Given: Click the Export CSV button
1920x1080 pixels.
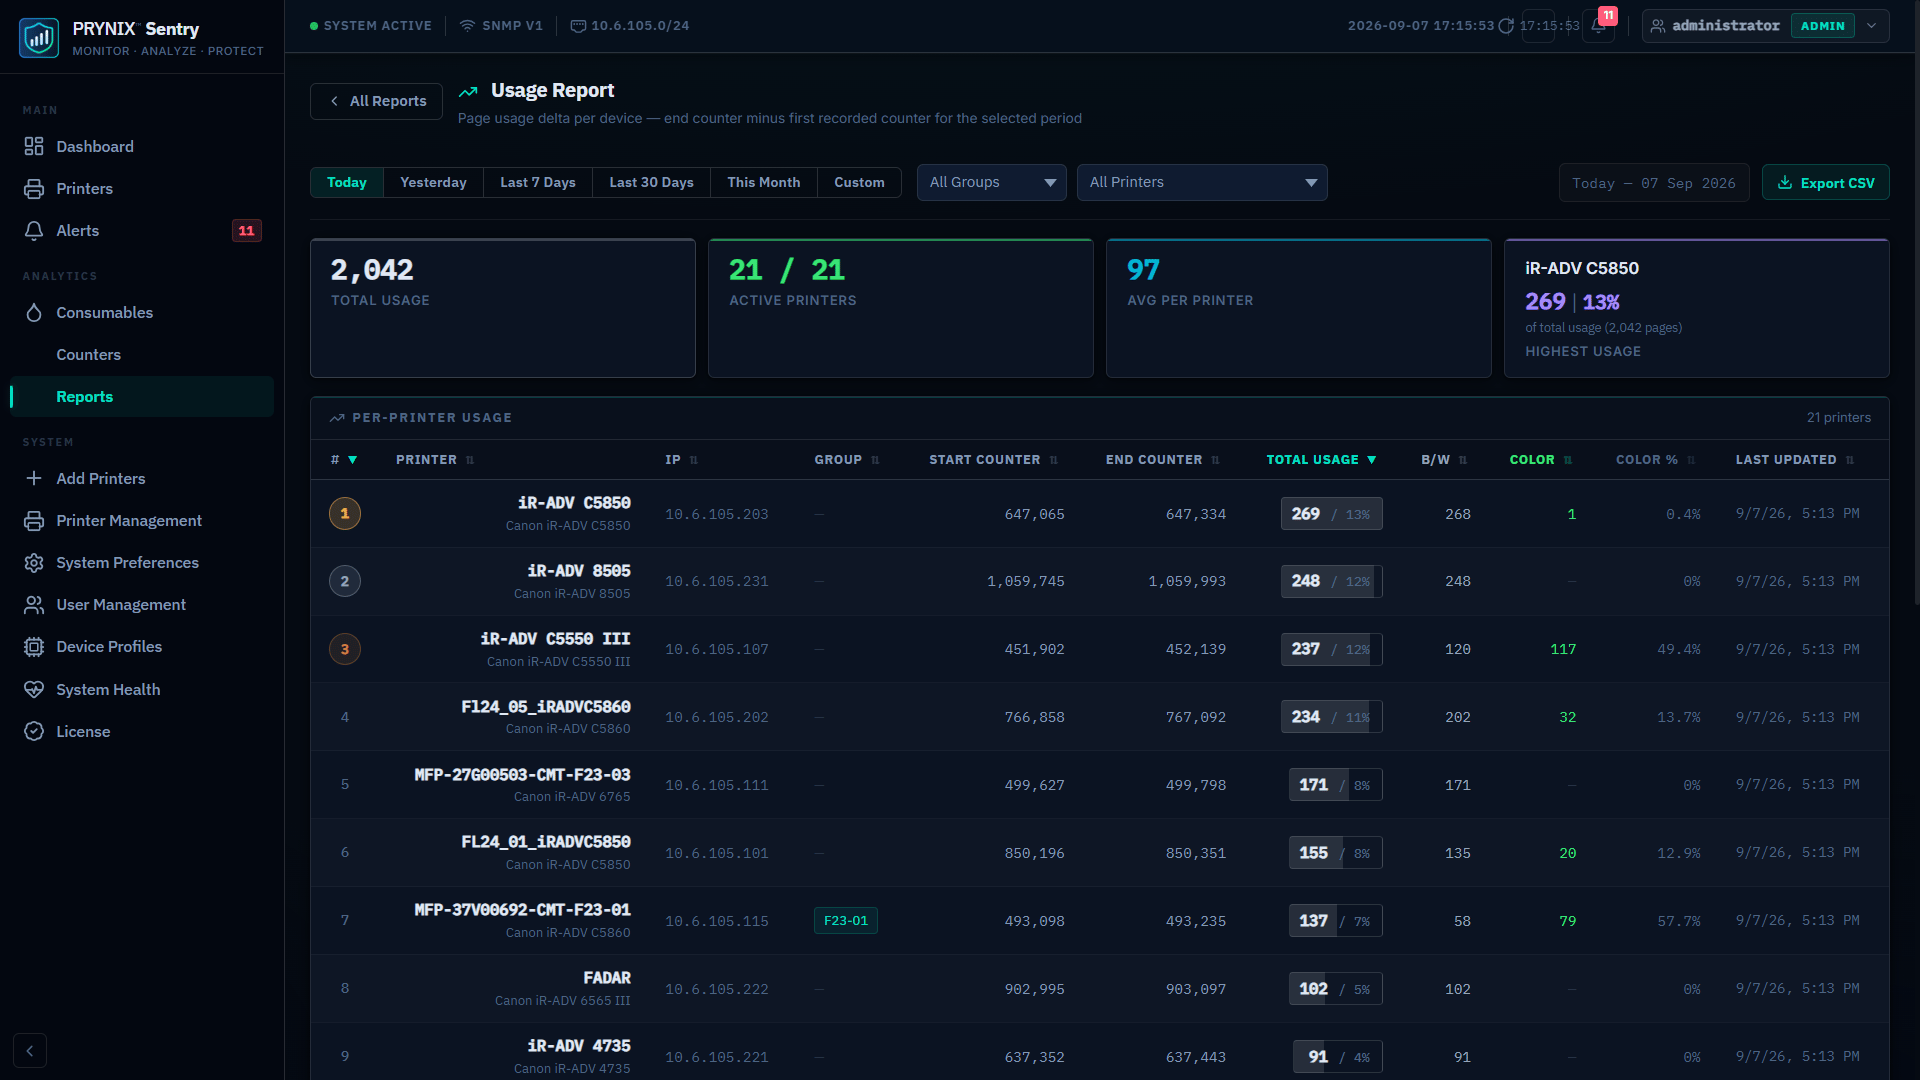Looking at the screenshot, I should [x=1825, y=183].
